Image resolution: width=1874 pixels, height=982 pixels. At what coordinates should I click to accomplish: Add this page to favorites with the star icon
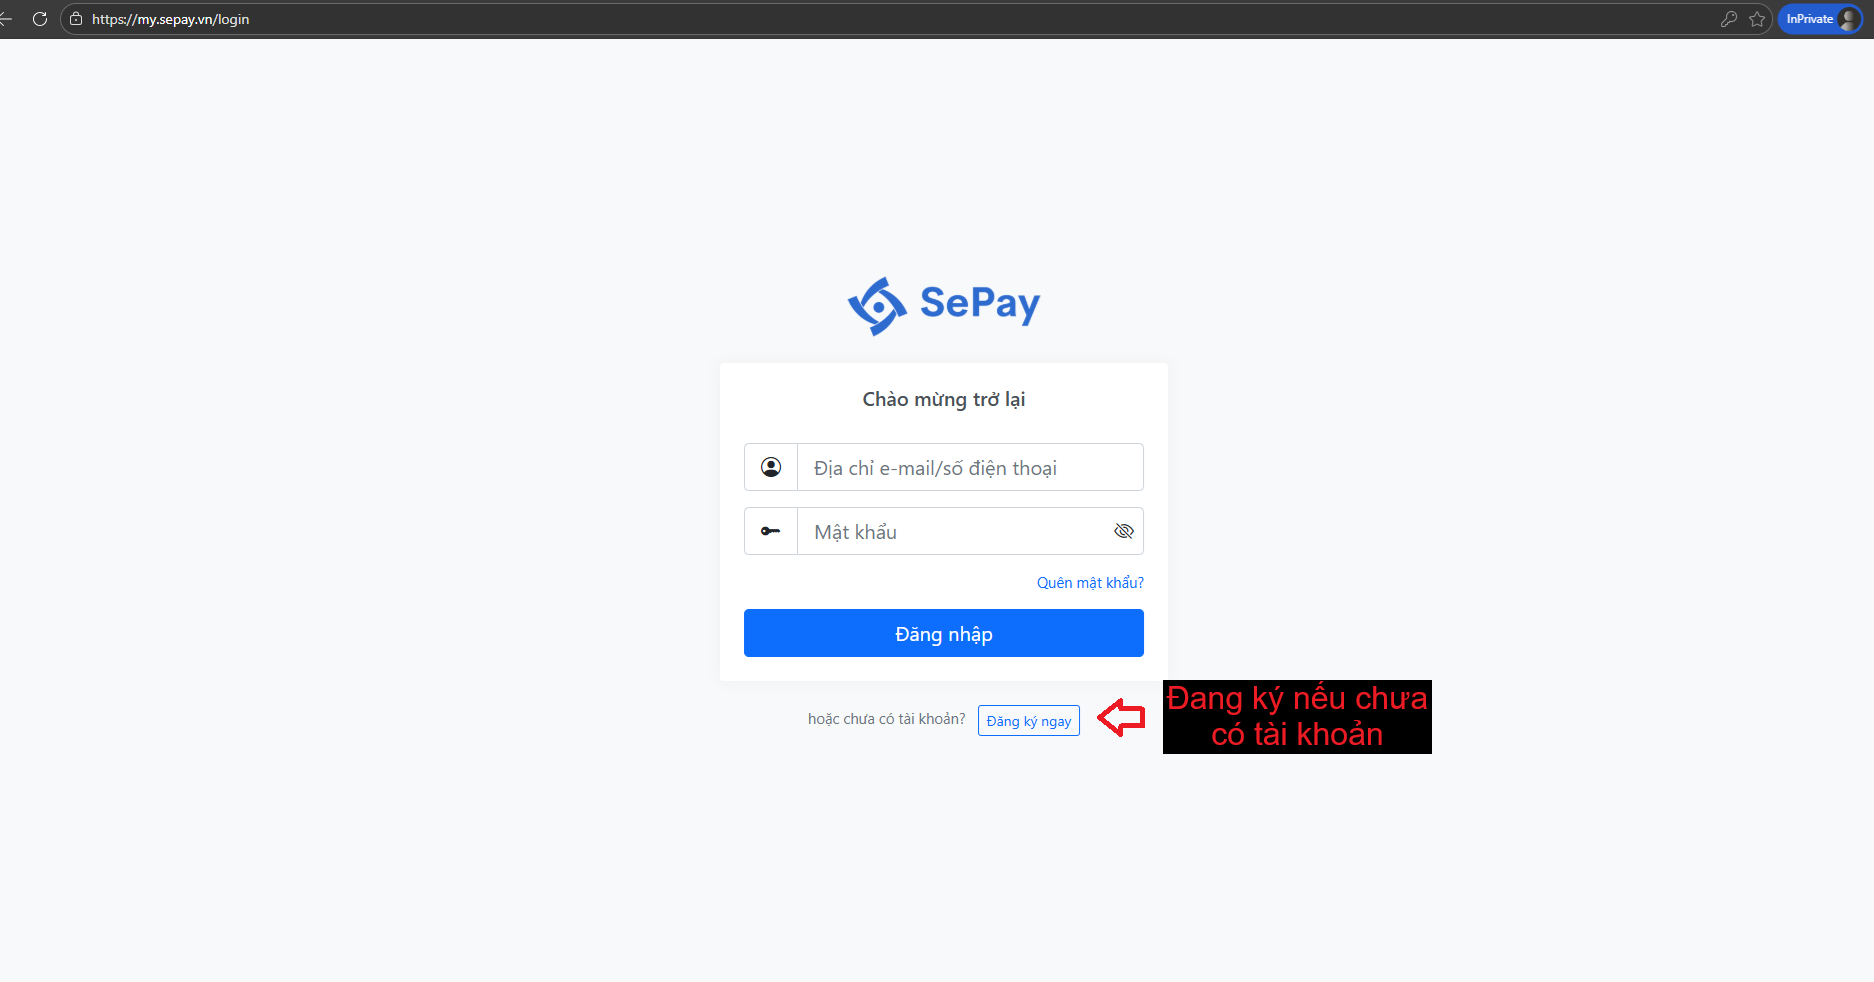[x=1757, y=19]
